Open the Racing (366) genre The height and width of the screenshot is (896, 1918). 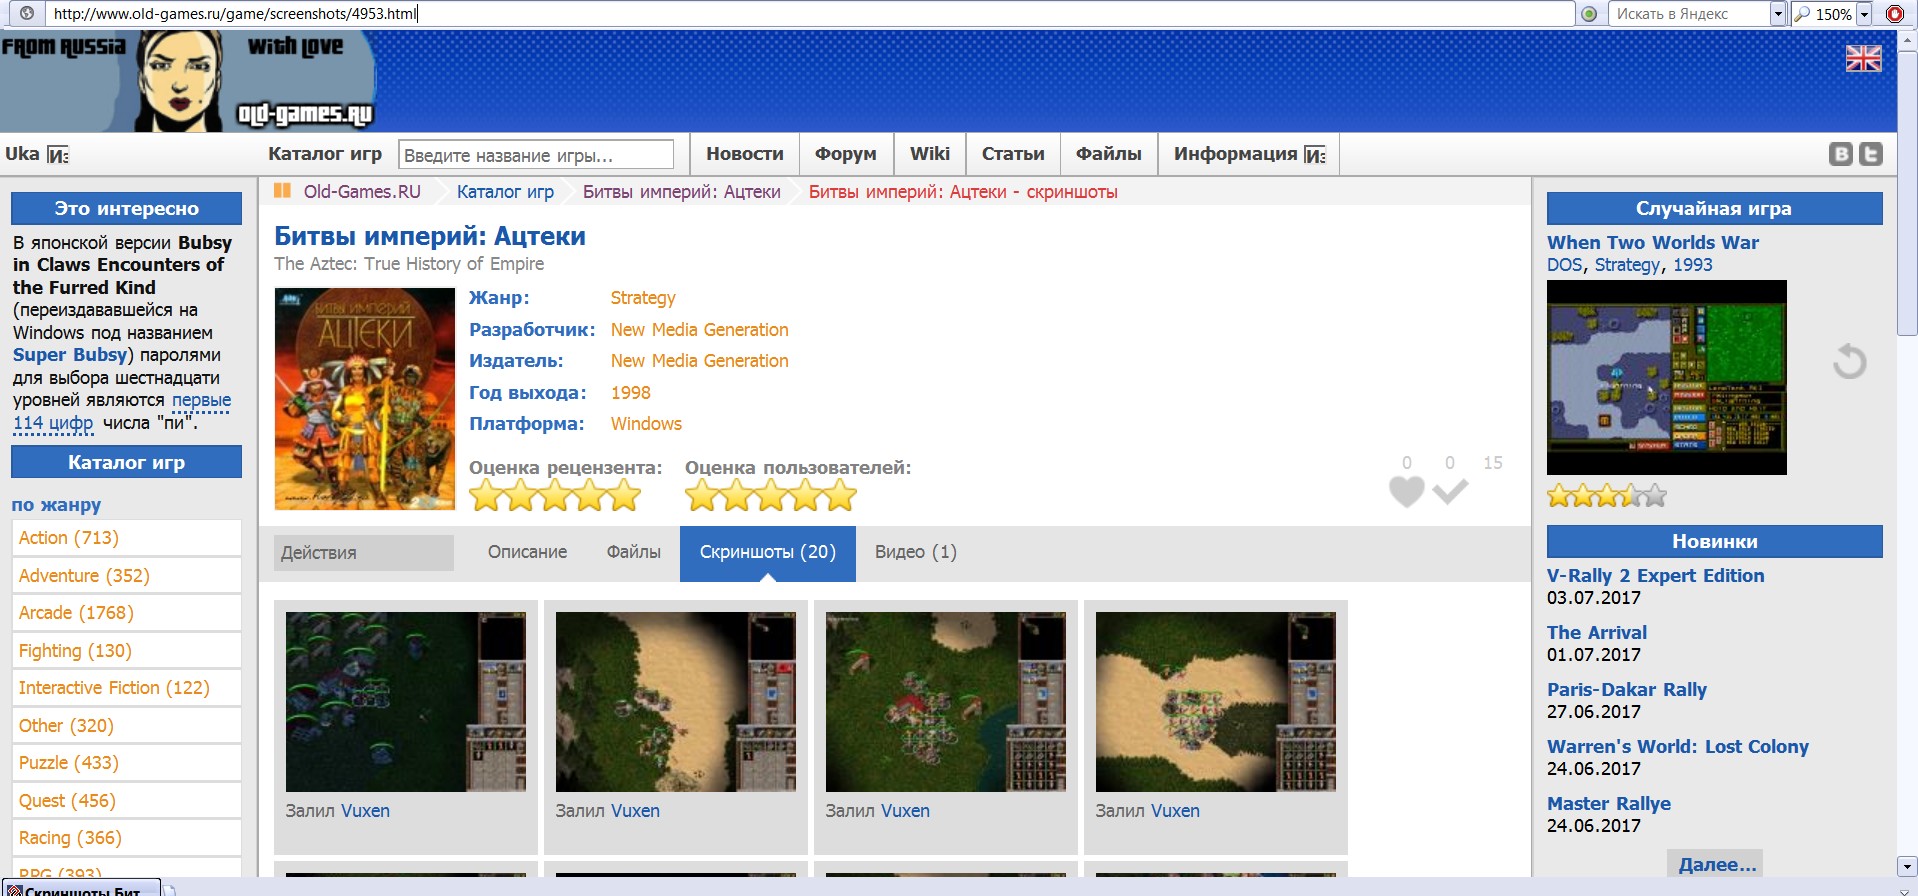tap(70, 838)
